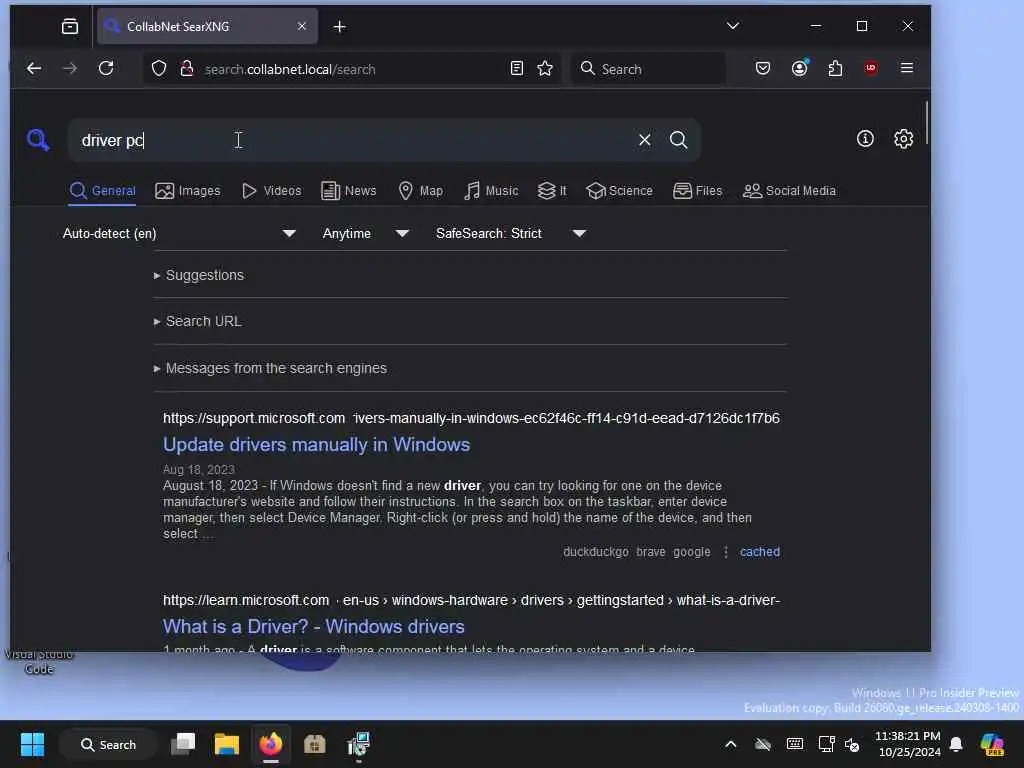Click the SearXNG magnifier logo
This screenshot has width=1024, height=768.
coord(38,140)
